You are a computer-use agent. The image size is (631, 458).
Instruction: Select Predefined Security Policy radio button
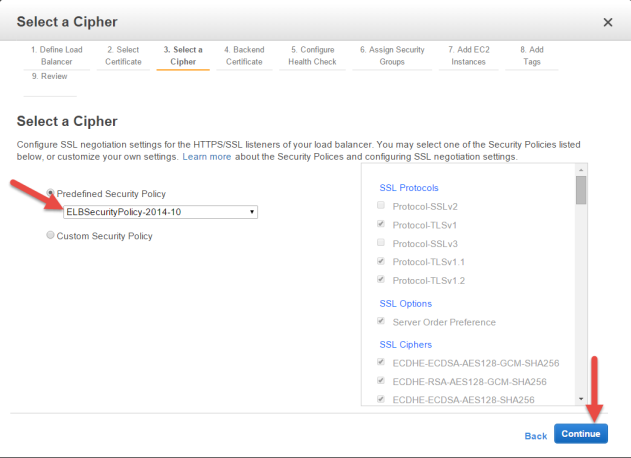pos(50,193)
